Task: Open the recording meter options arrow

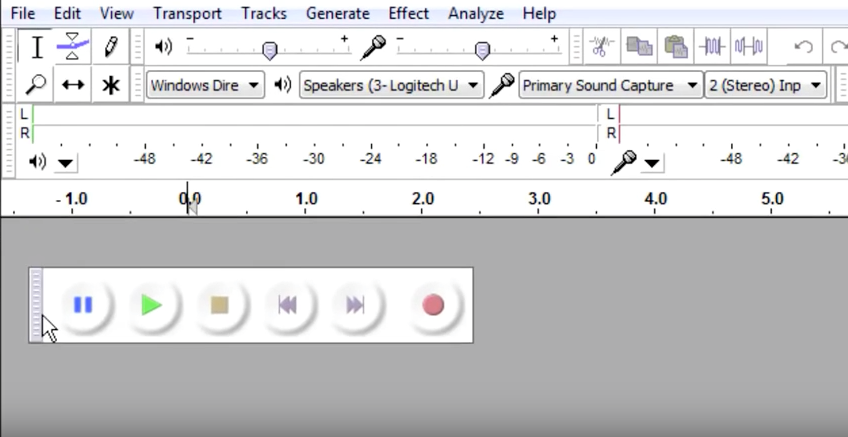Action: tap(652, 162)
